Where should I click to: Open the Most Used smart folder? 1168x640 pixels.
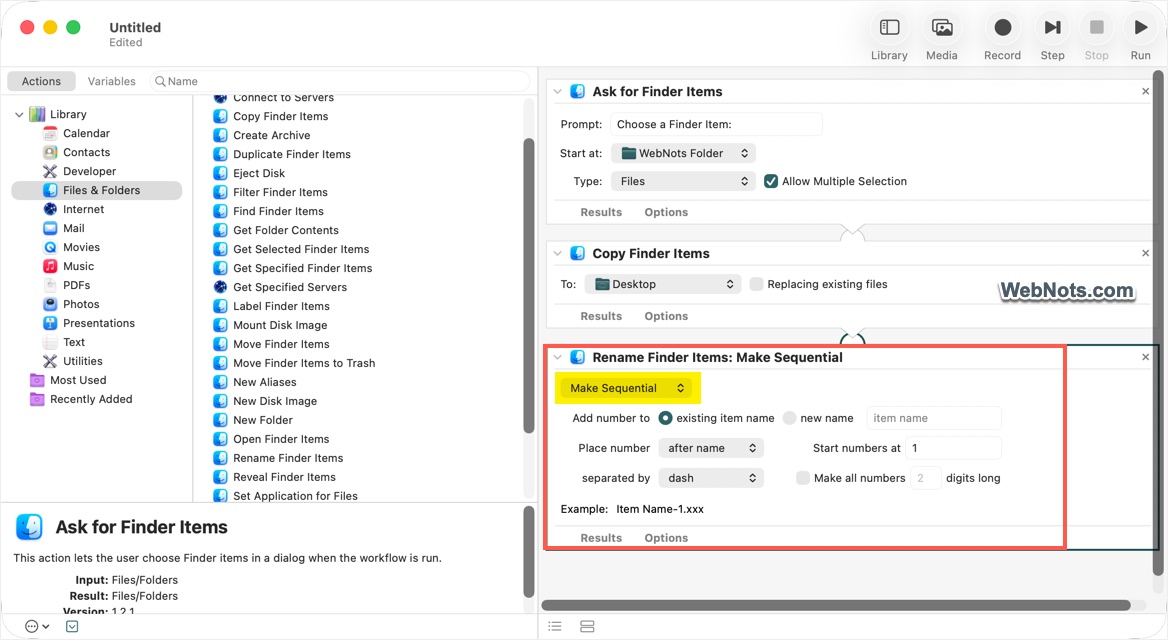click(x=78, y=380)
